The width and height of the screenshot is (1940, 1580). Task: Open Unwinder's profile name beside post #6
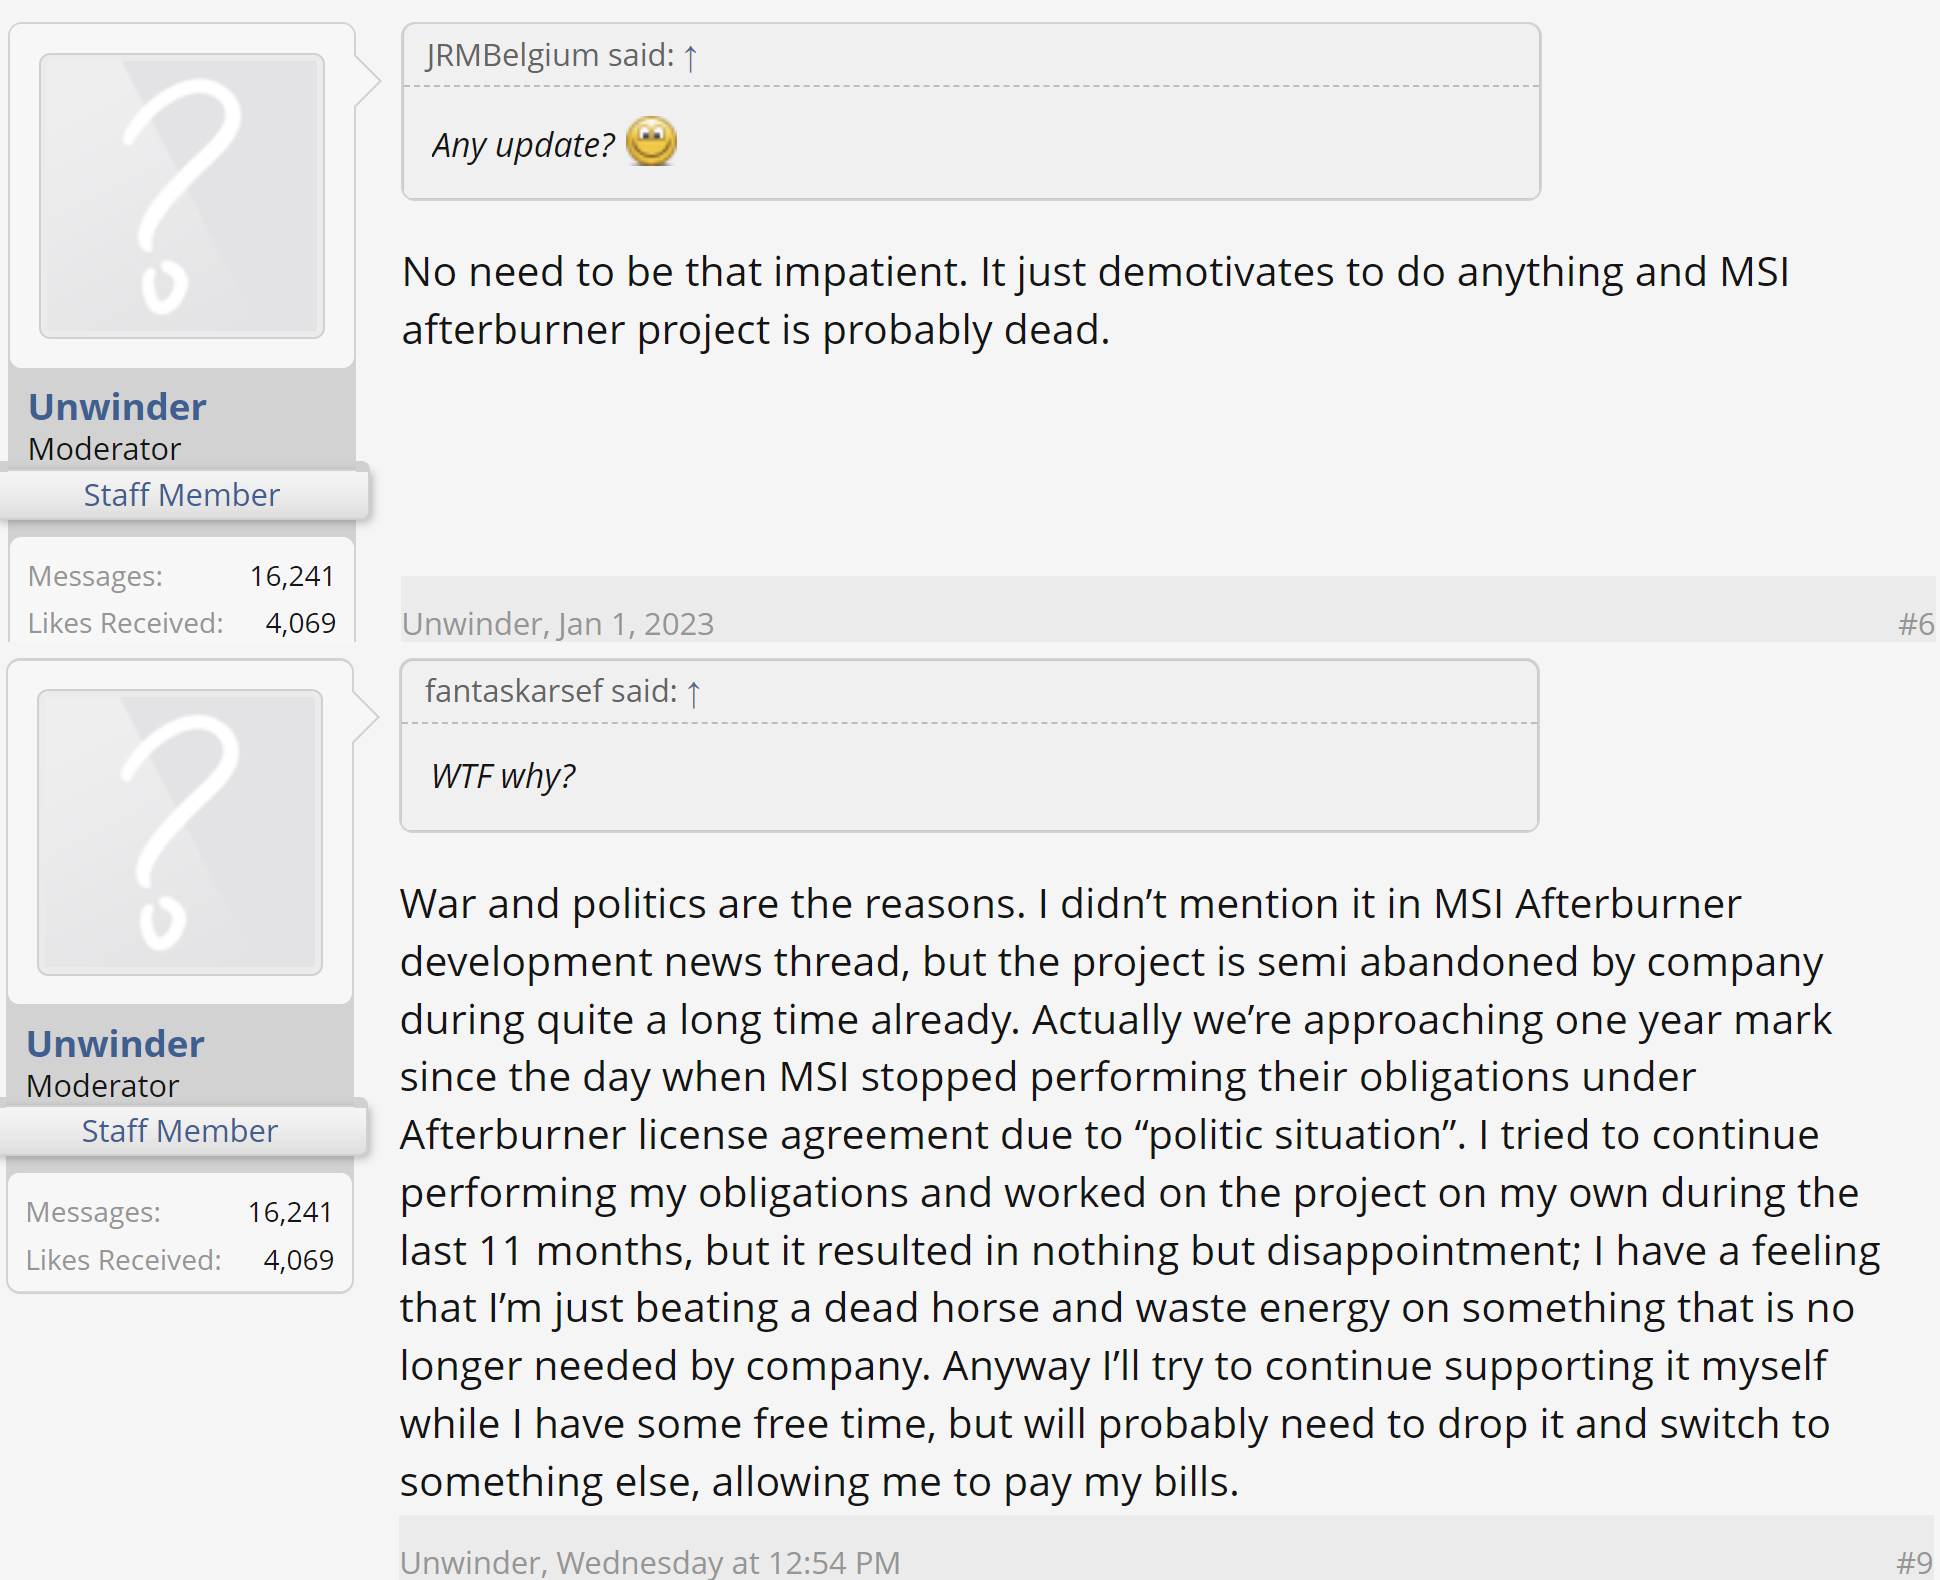(117, 407)
